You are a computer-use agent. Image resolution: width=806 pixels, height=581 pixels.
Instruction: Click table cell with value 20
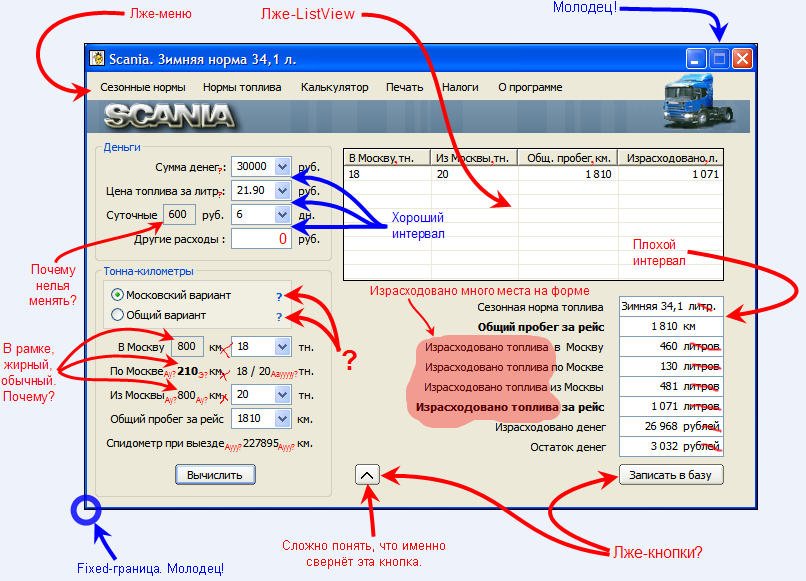pyautogui.click(x=474, y=174)
